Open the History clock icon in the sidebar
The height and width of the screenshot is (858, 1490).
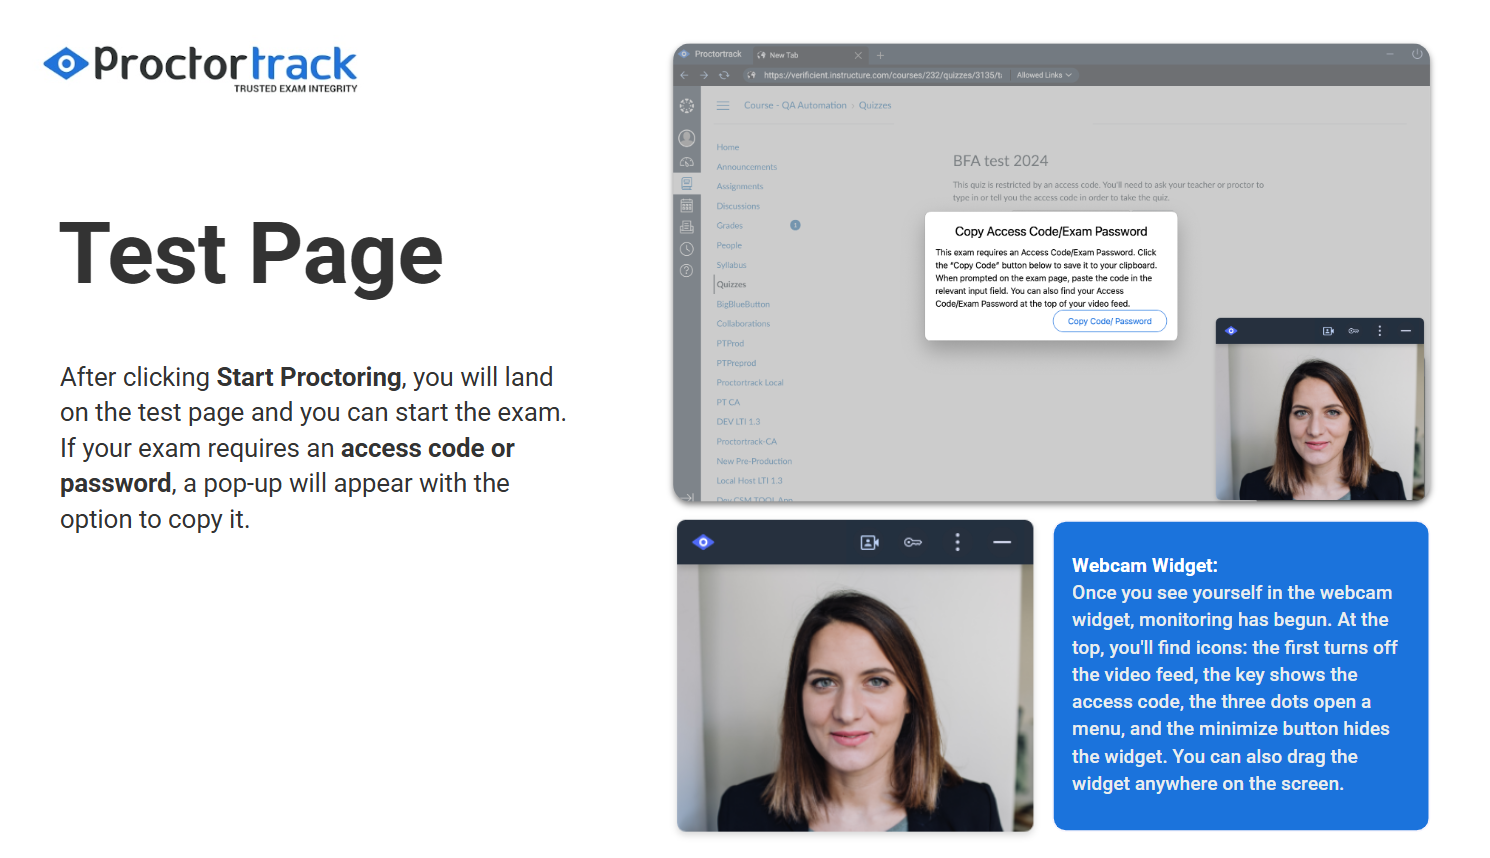coord(687,249)
